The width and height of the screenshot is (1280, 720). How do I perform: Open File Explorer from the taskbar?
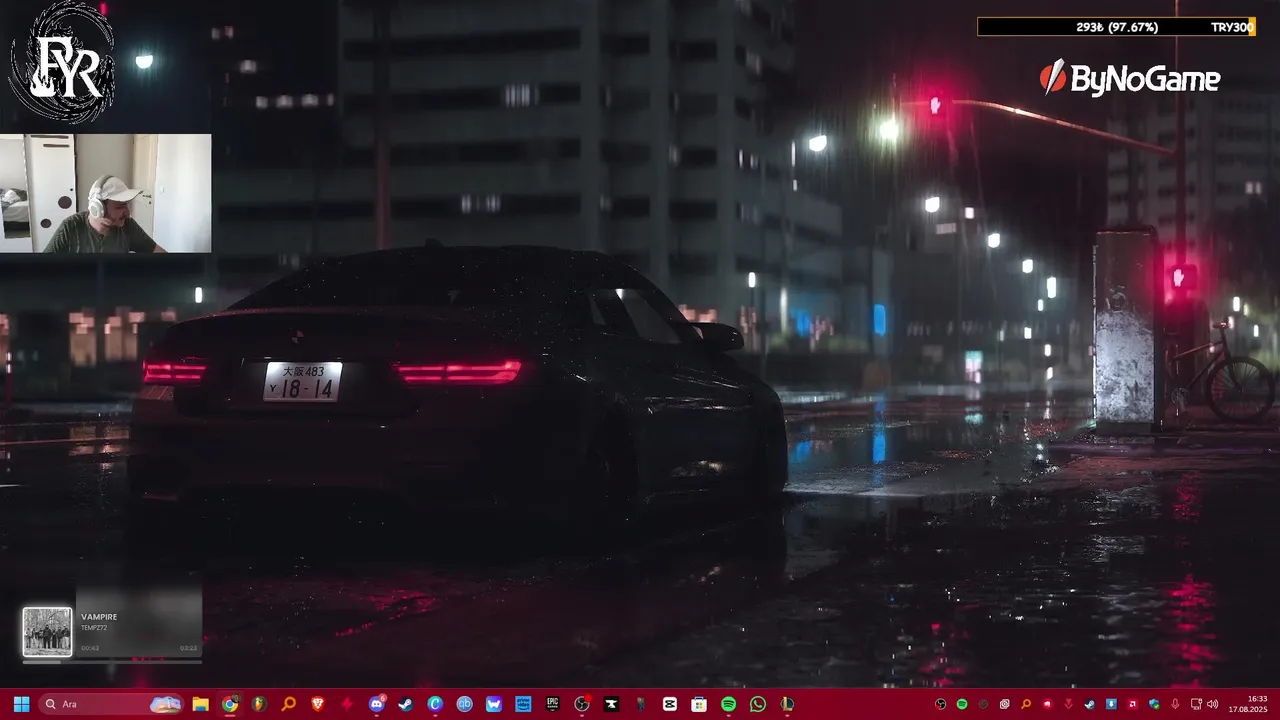tap(200, 704)
